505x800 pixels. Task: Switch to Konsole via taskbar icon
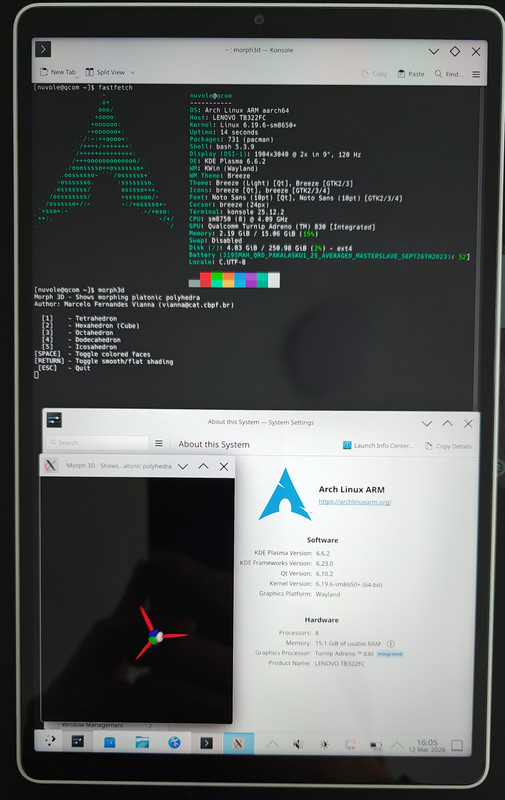tap(206, 743)
